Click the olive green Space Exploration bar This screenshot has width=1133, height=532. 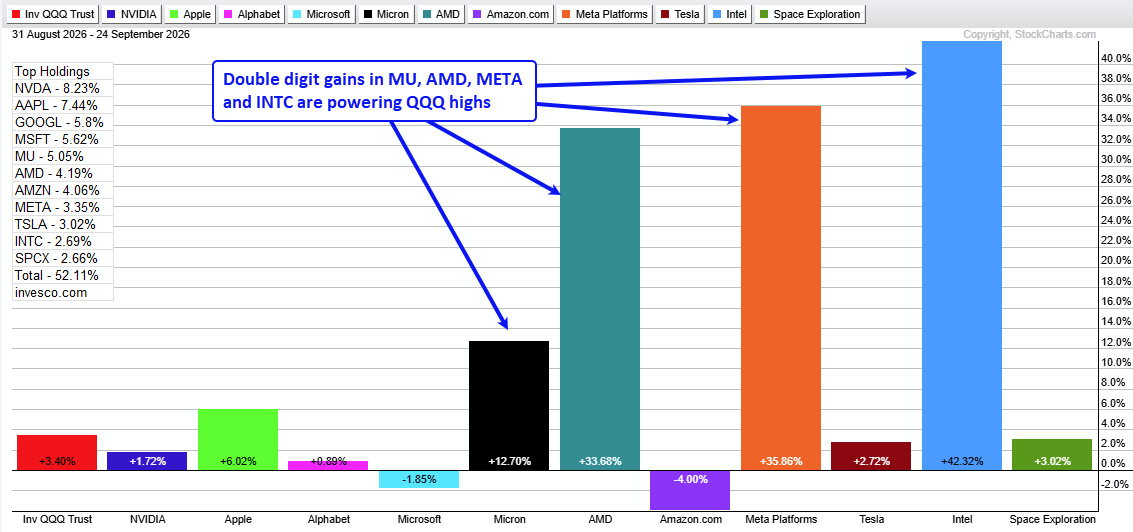coord(1051,455)
